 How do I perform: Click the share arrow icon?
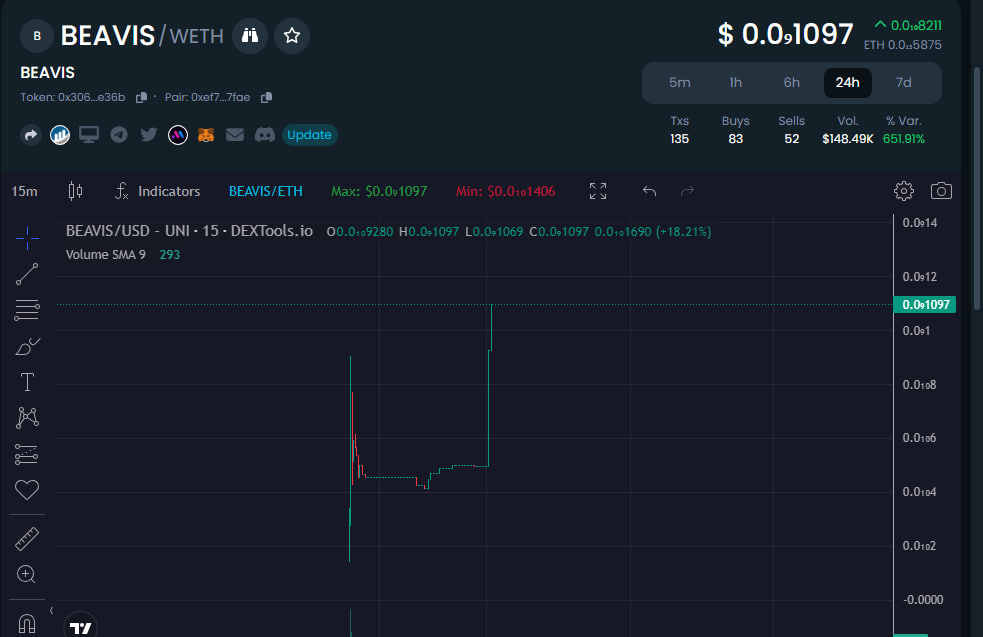pos(31,135)
